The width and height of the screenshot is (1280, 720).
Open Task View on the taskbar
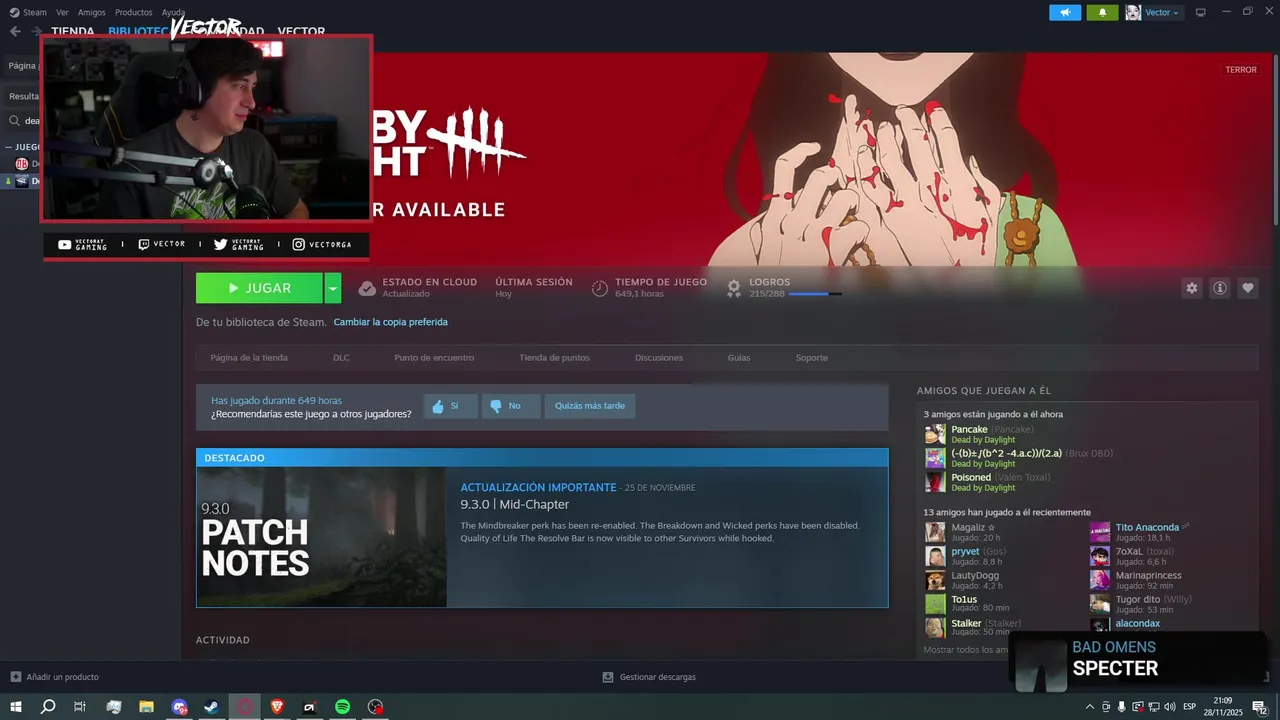tap(80, 707)
